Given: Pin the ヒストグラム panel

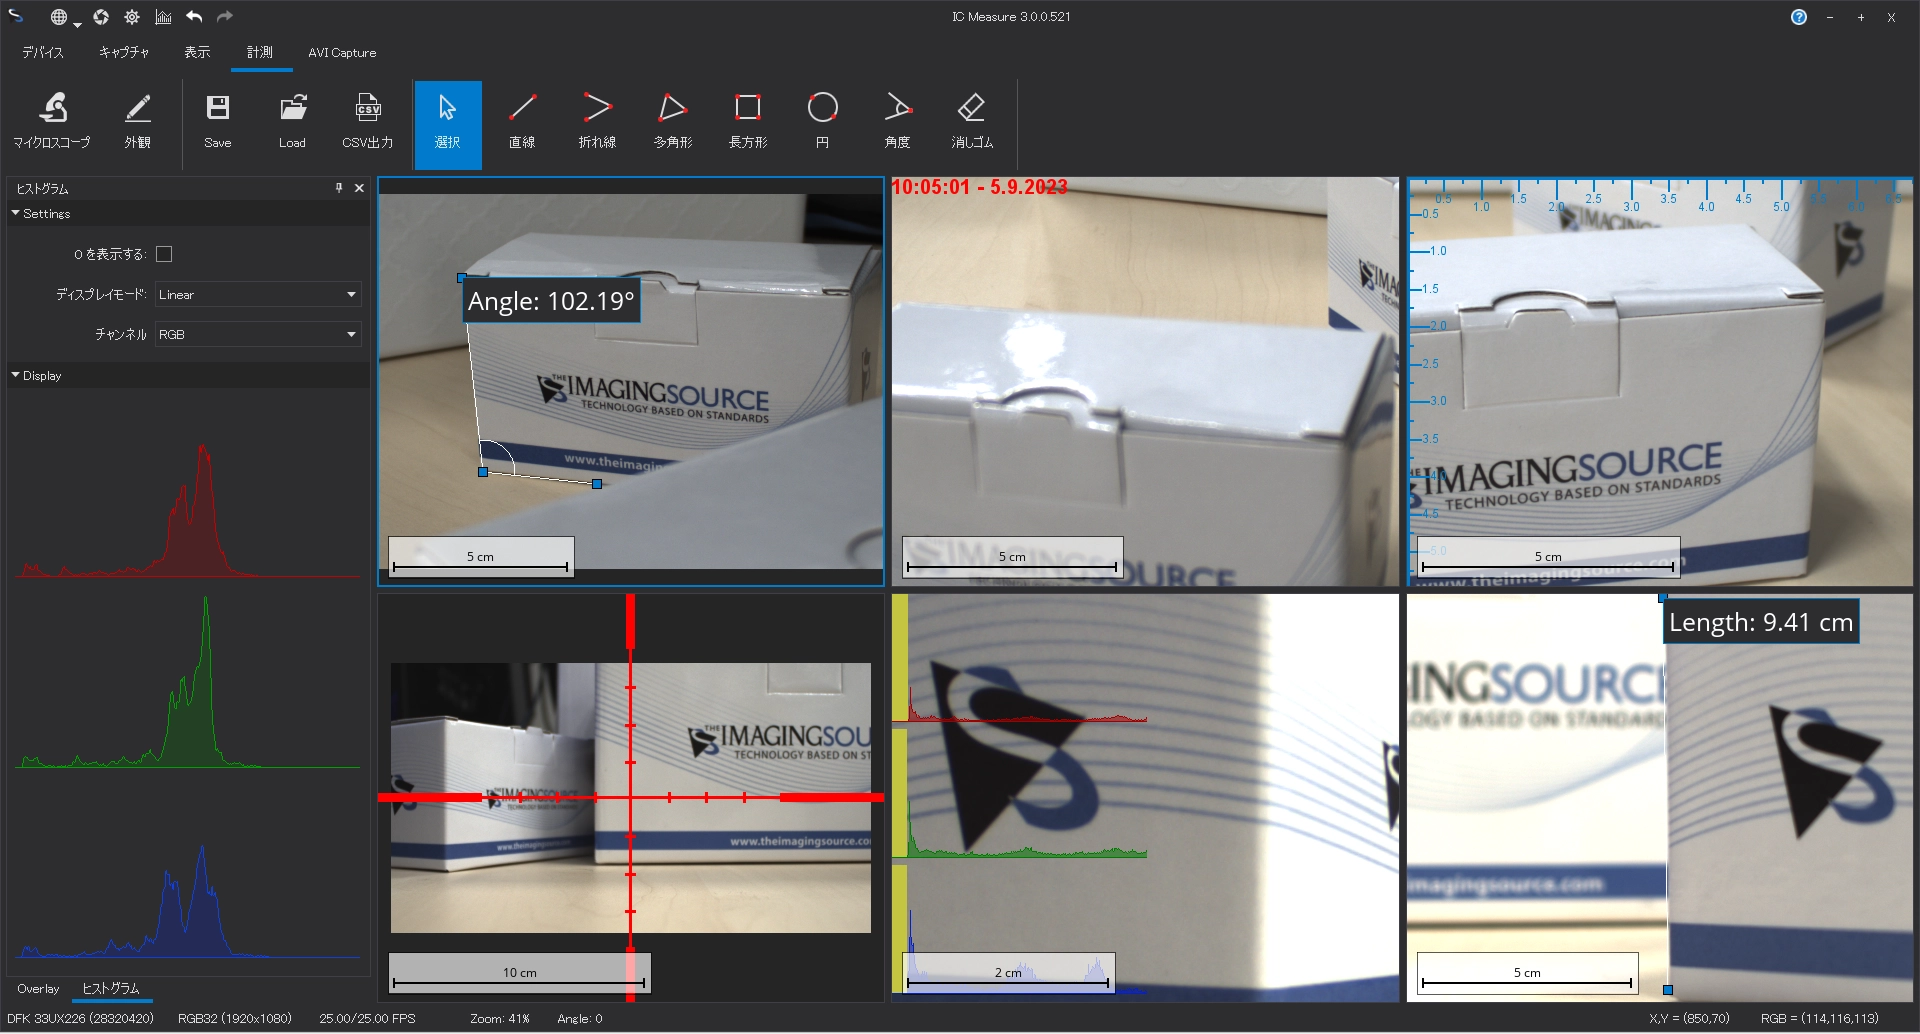Looking at the screenshot, I should 339,188.
